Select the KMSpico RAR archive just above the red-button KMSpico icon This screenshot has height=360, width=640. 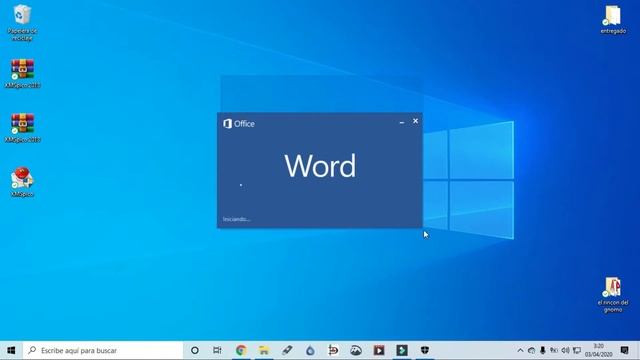(22, 128)
